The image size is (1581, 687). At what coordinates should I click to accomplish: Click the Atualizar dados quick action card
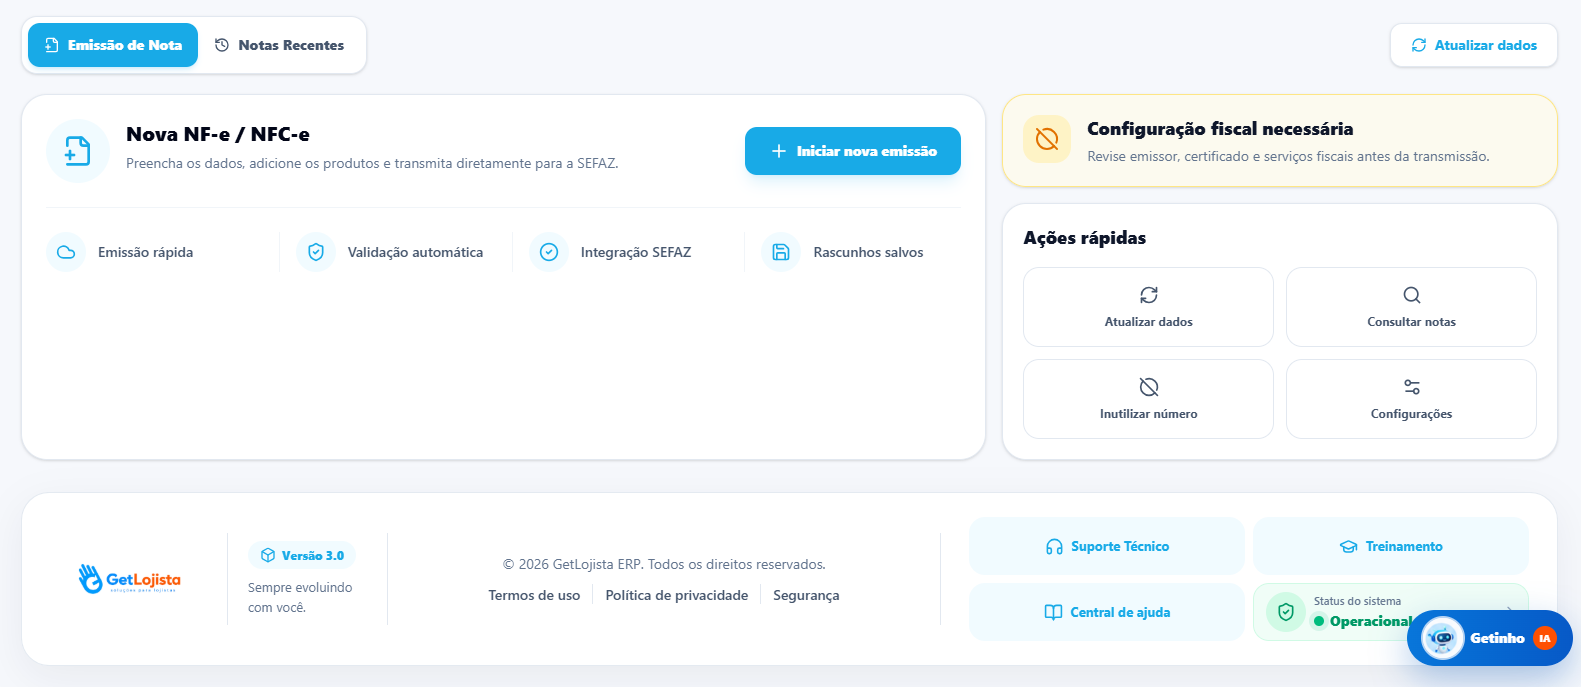point(1148,307)
